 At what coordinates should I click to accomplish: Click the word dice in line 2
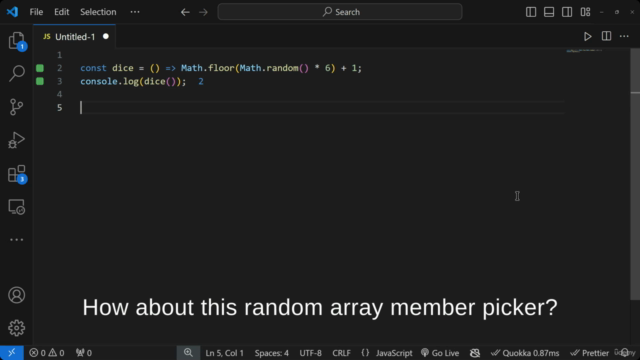[123, 68]
